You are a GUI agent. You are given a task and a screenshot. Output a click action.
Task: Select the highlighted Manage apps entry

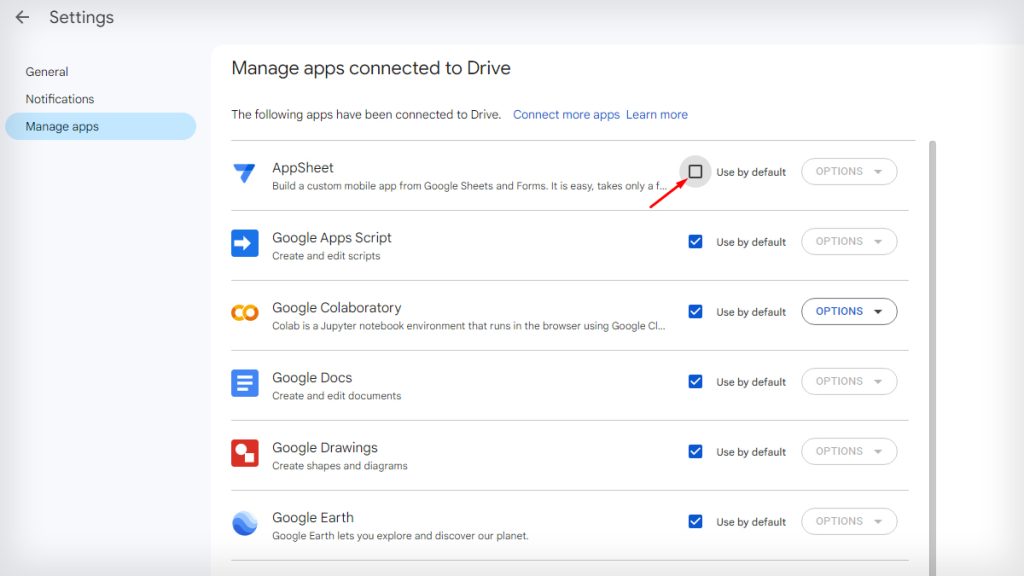(x=63, y=126)
